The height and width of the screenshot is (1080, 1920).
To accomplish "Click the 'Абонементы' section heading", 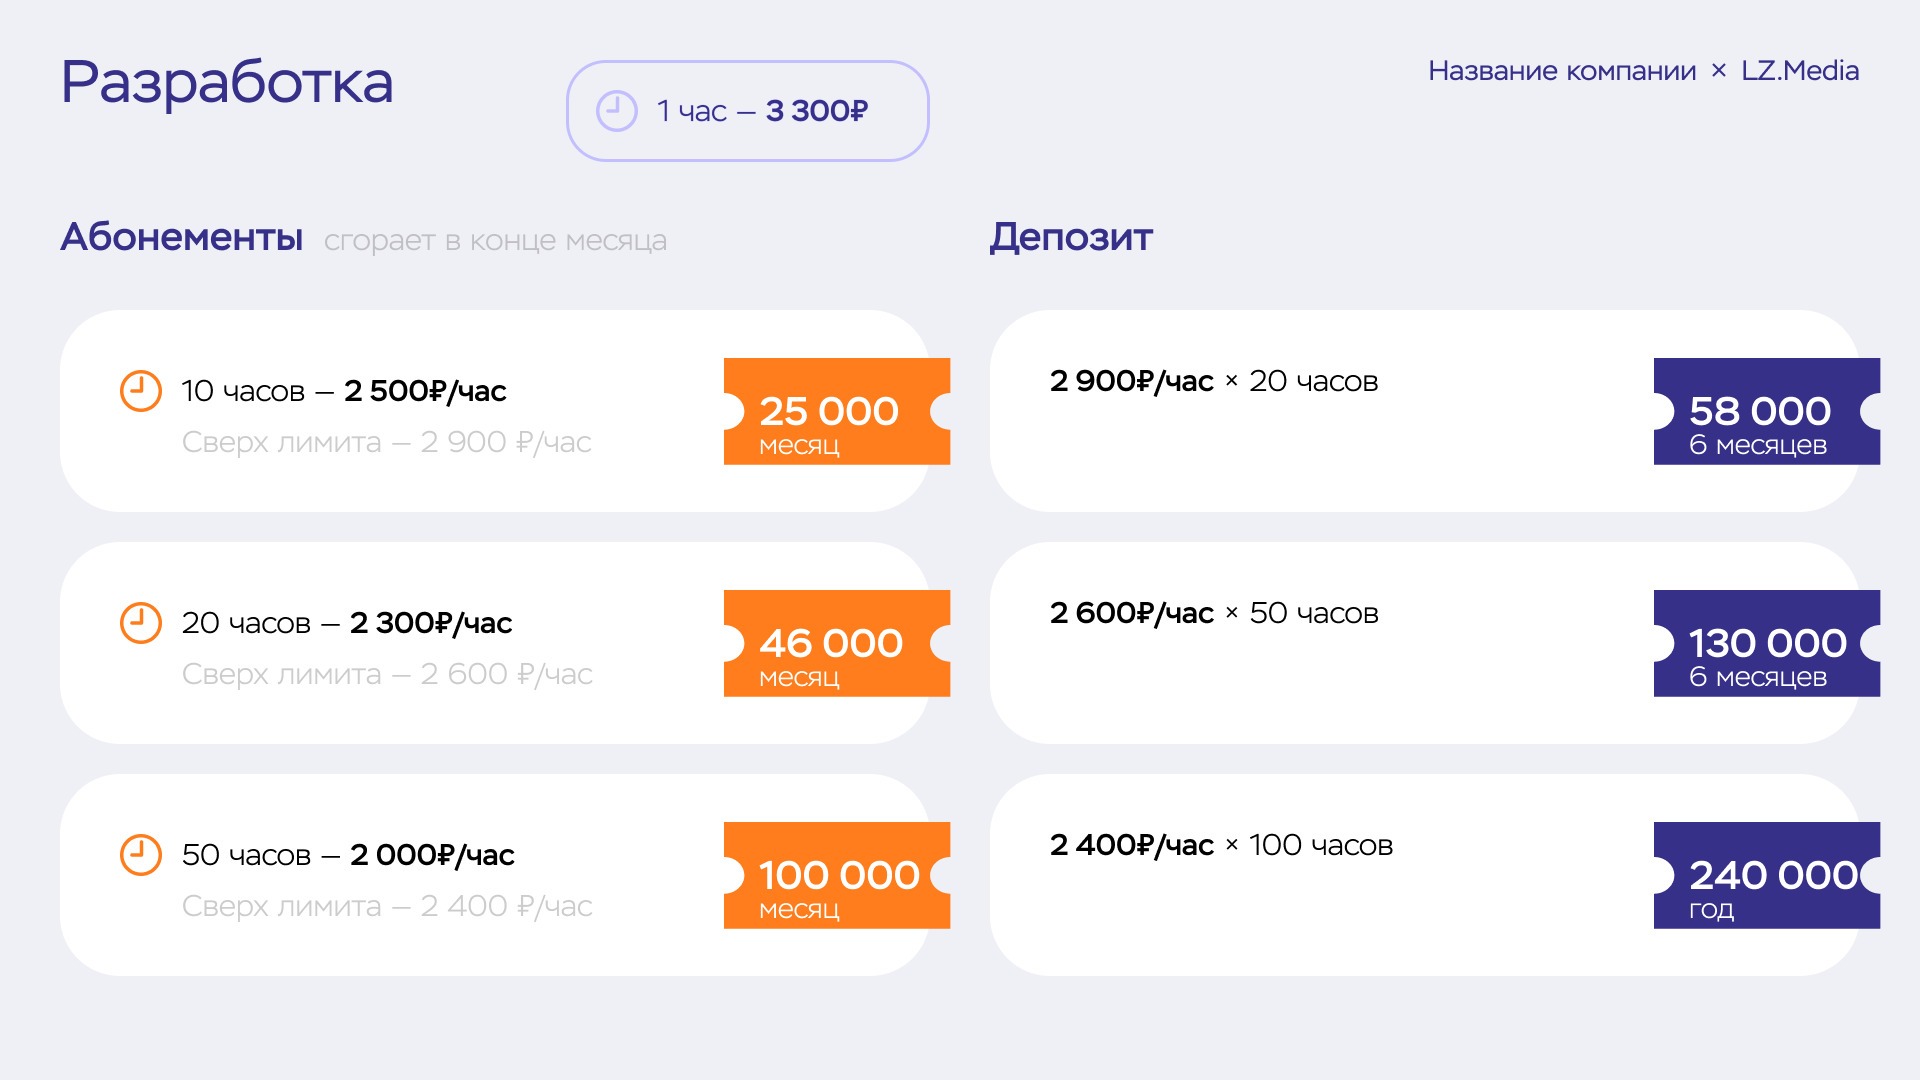I will [181, 238].
